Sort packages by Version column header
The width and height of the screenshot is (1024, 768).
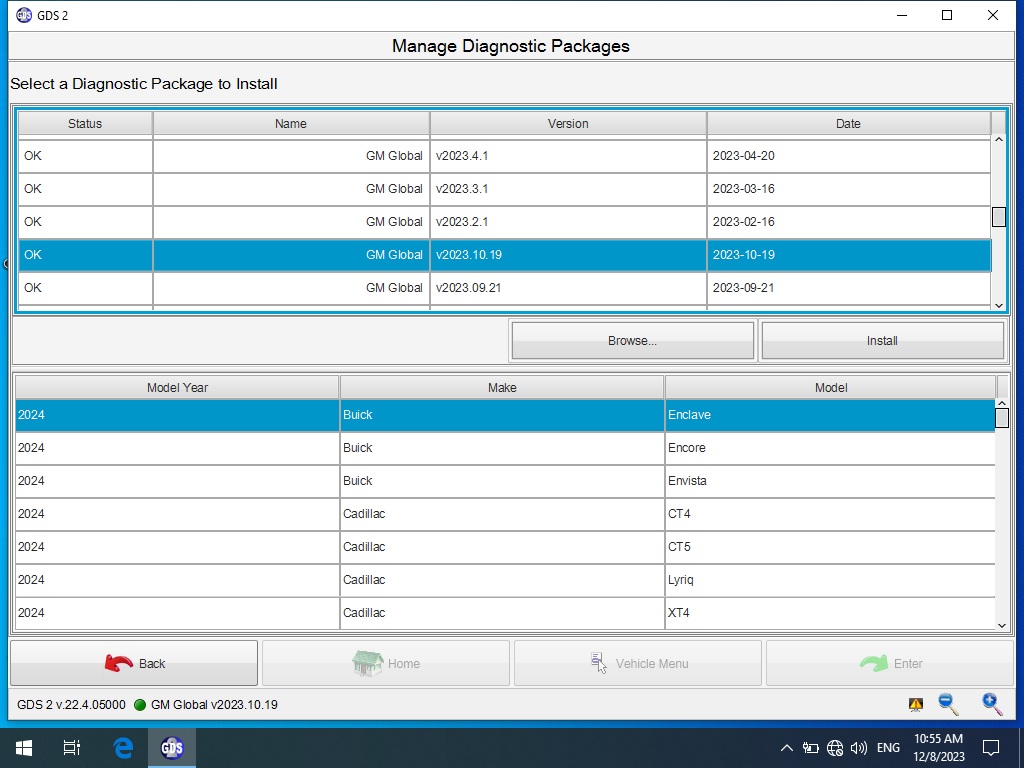point(568,124)
